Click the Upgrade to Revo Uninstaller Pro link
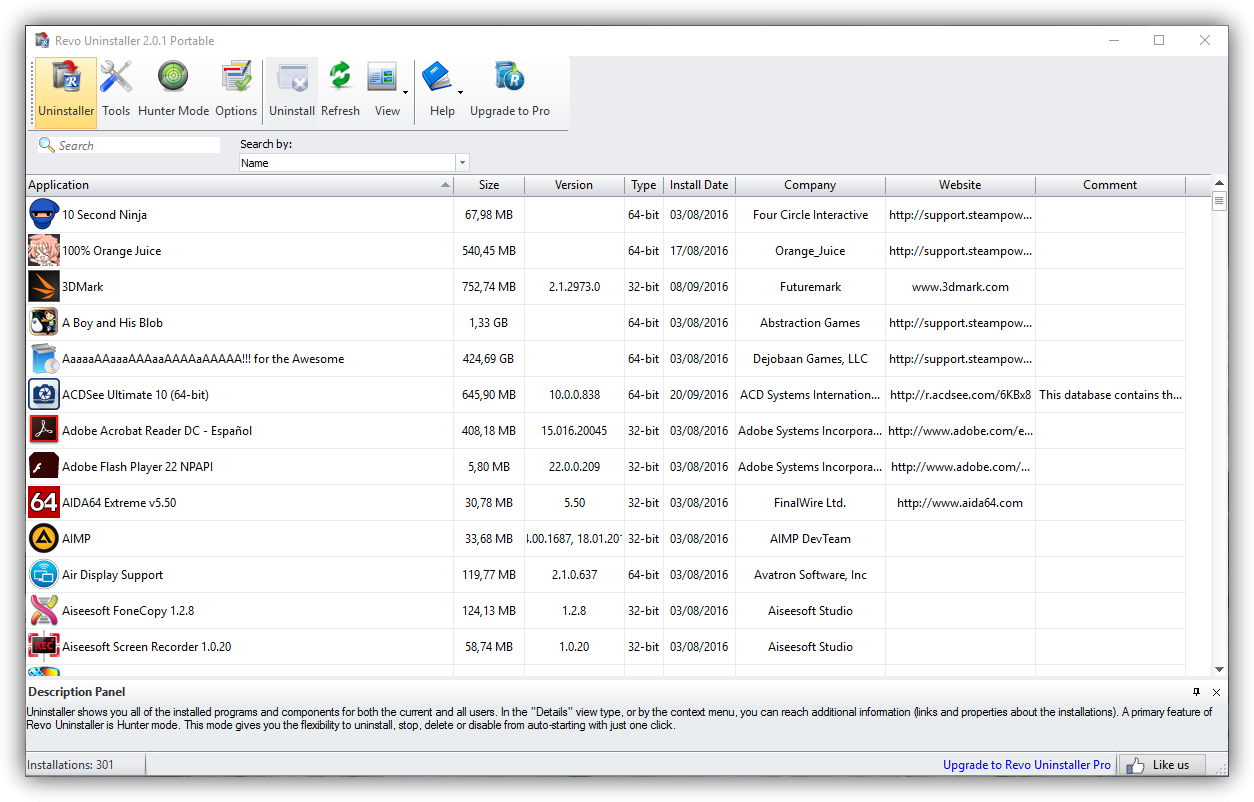Viewport: 1254px width, 802px height. [1027, 765]
